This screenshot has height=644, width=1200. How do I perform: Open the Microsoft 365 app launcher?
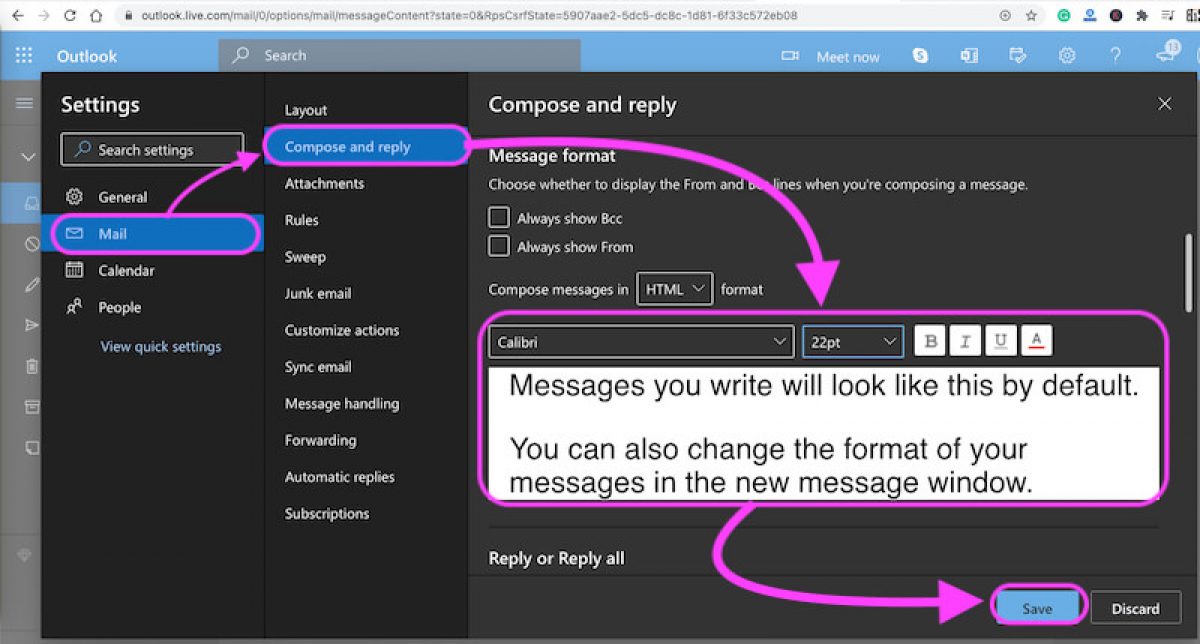click(23, 56)
